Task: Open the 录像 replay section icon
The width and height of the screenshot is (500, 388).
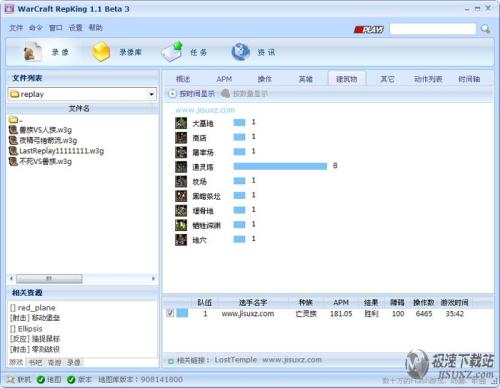Action: [33, 51]
